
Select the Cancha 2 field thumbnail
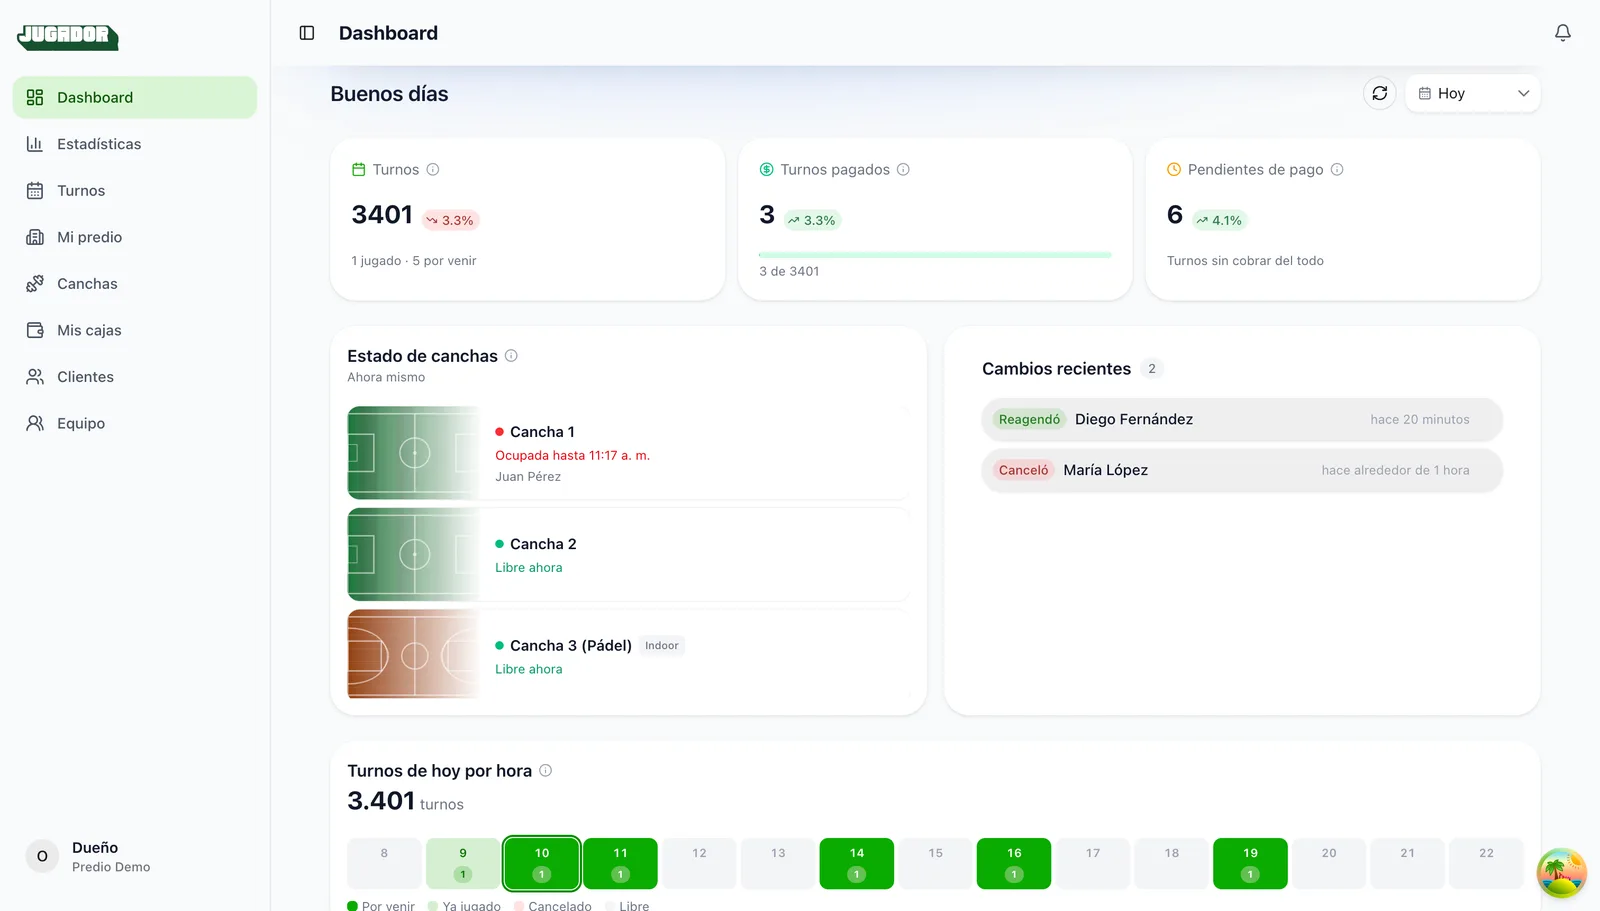(414, 554)
